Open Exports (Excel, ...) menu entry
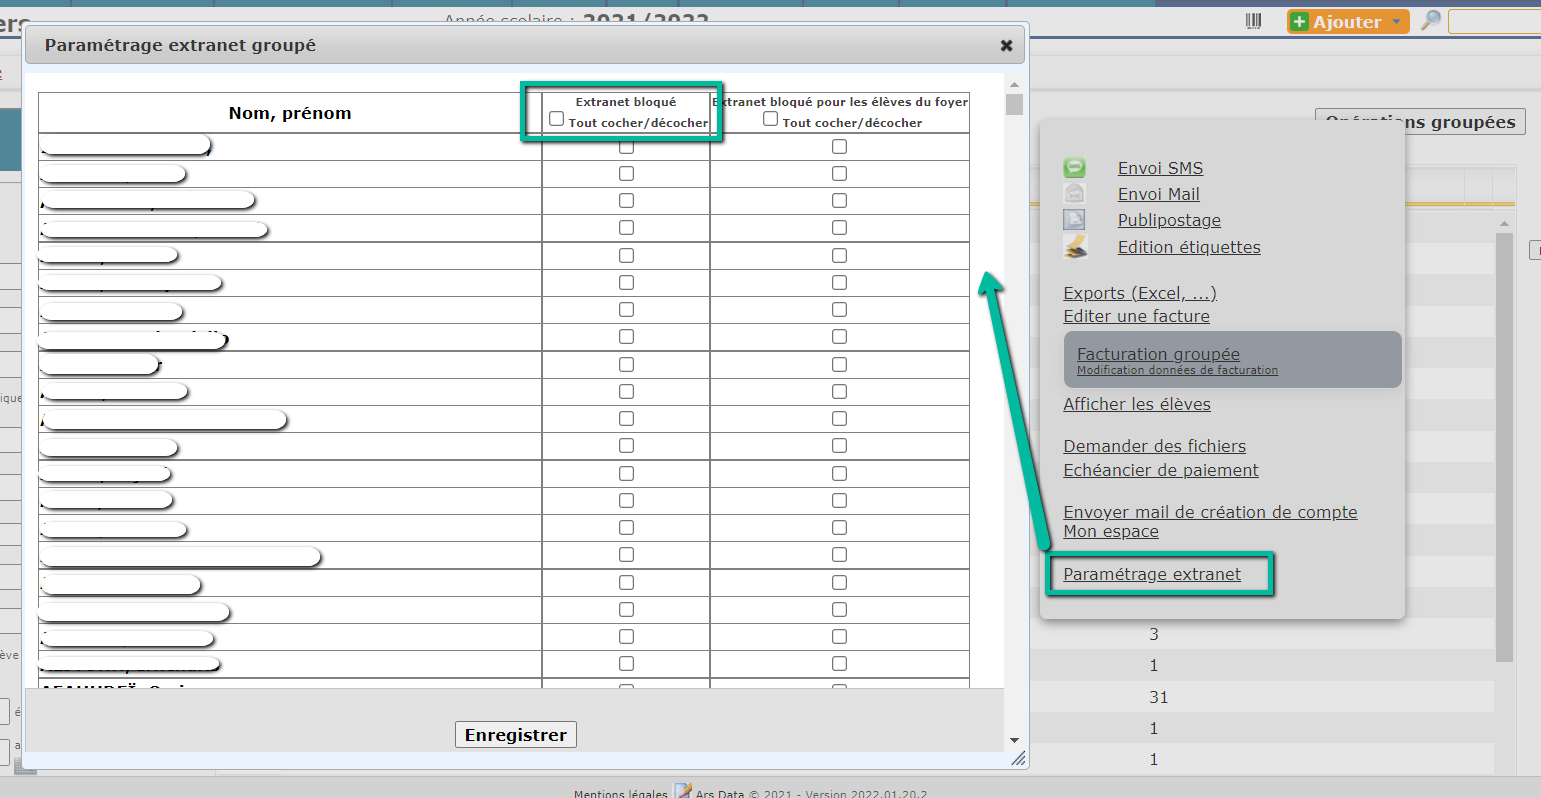 [1140, 293]
